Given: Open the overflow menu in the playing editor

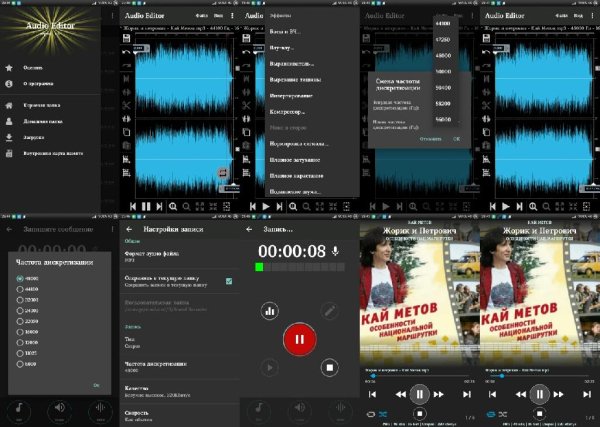Looking at the screenshot, I should [232, 16].
